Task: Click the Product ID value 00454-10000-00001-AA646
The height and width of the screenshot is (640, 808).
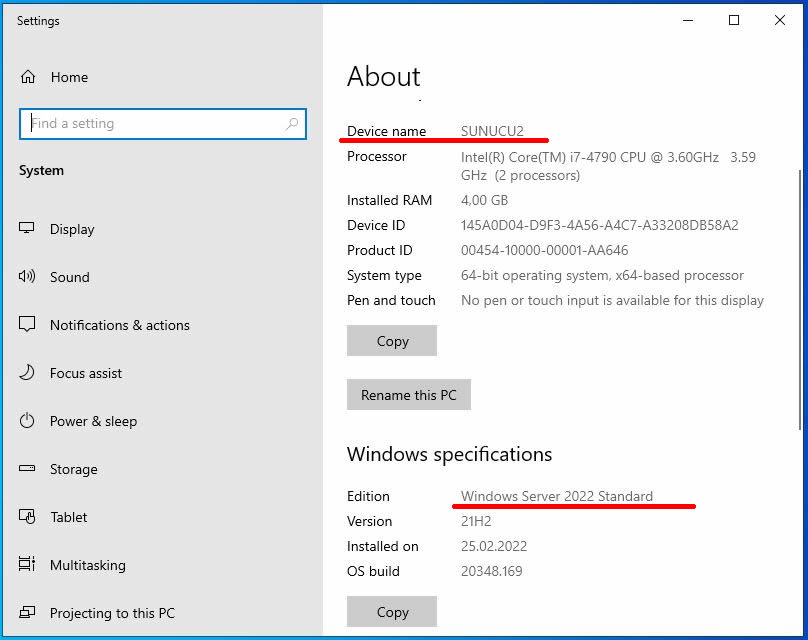Action: (544, 250)
